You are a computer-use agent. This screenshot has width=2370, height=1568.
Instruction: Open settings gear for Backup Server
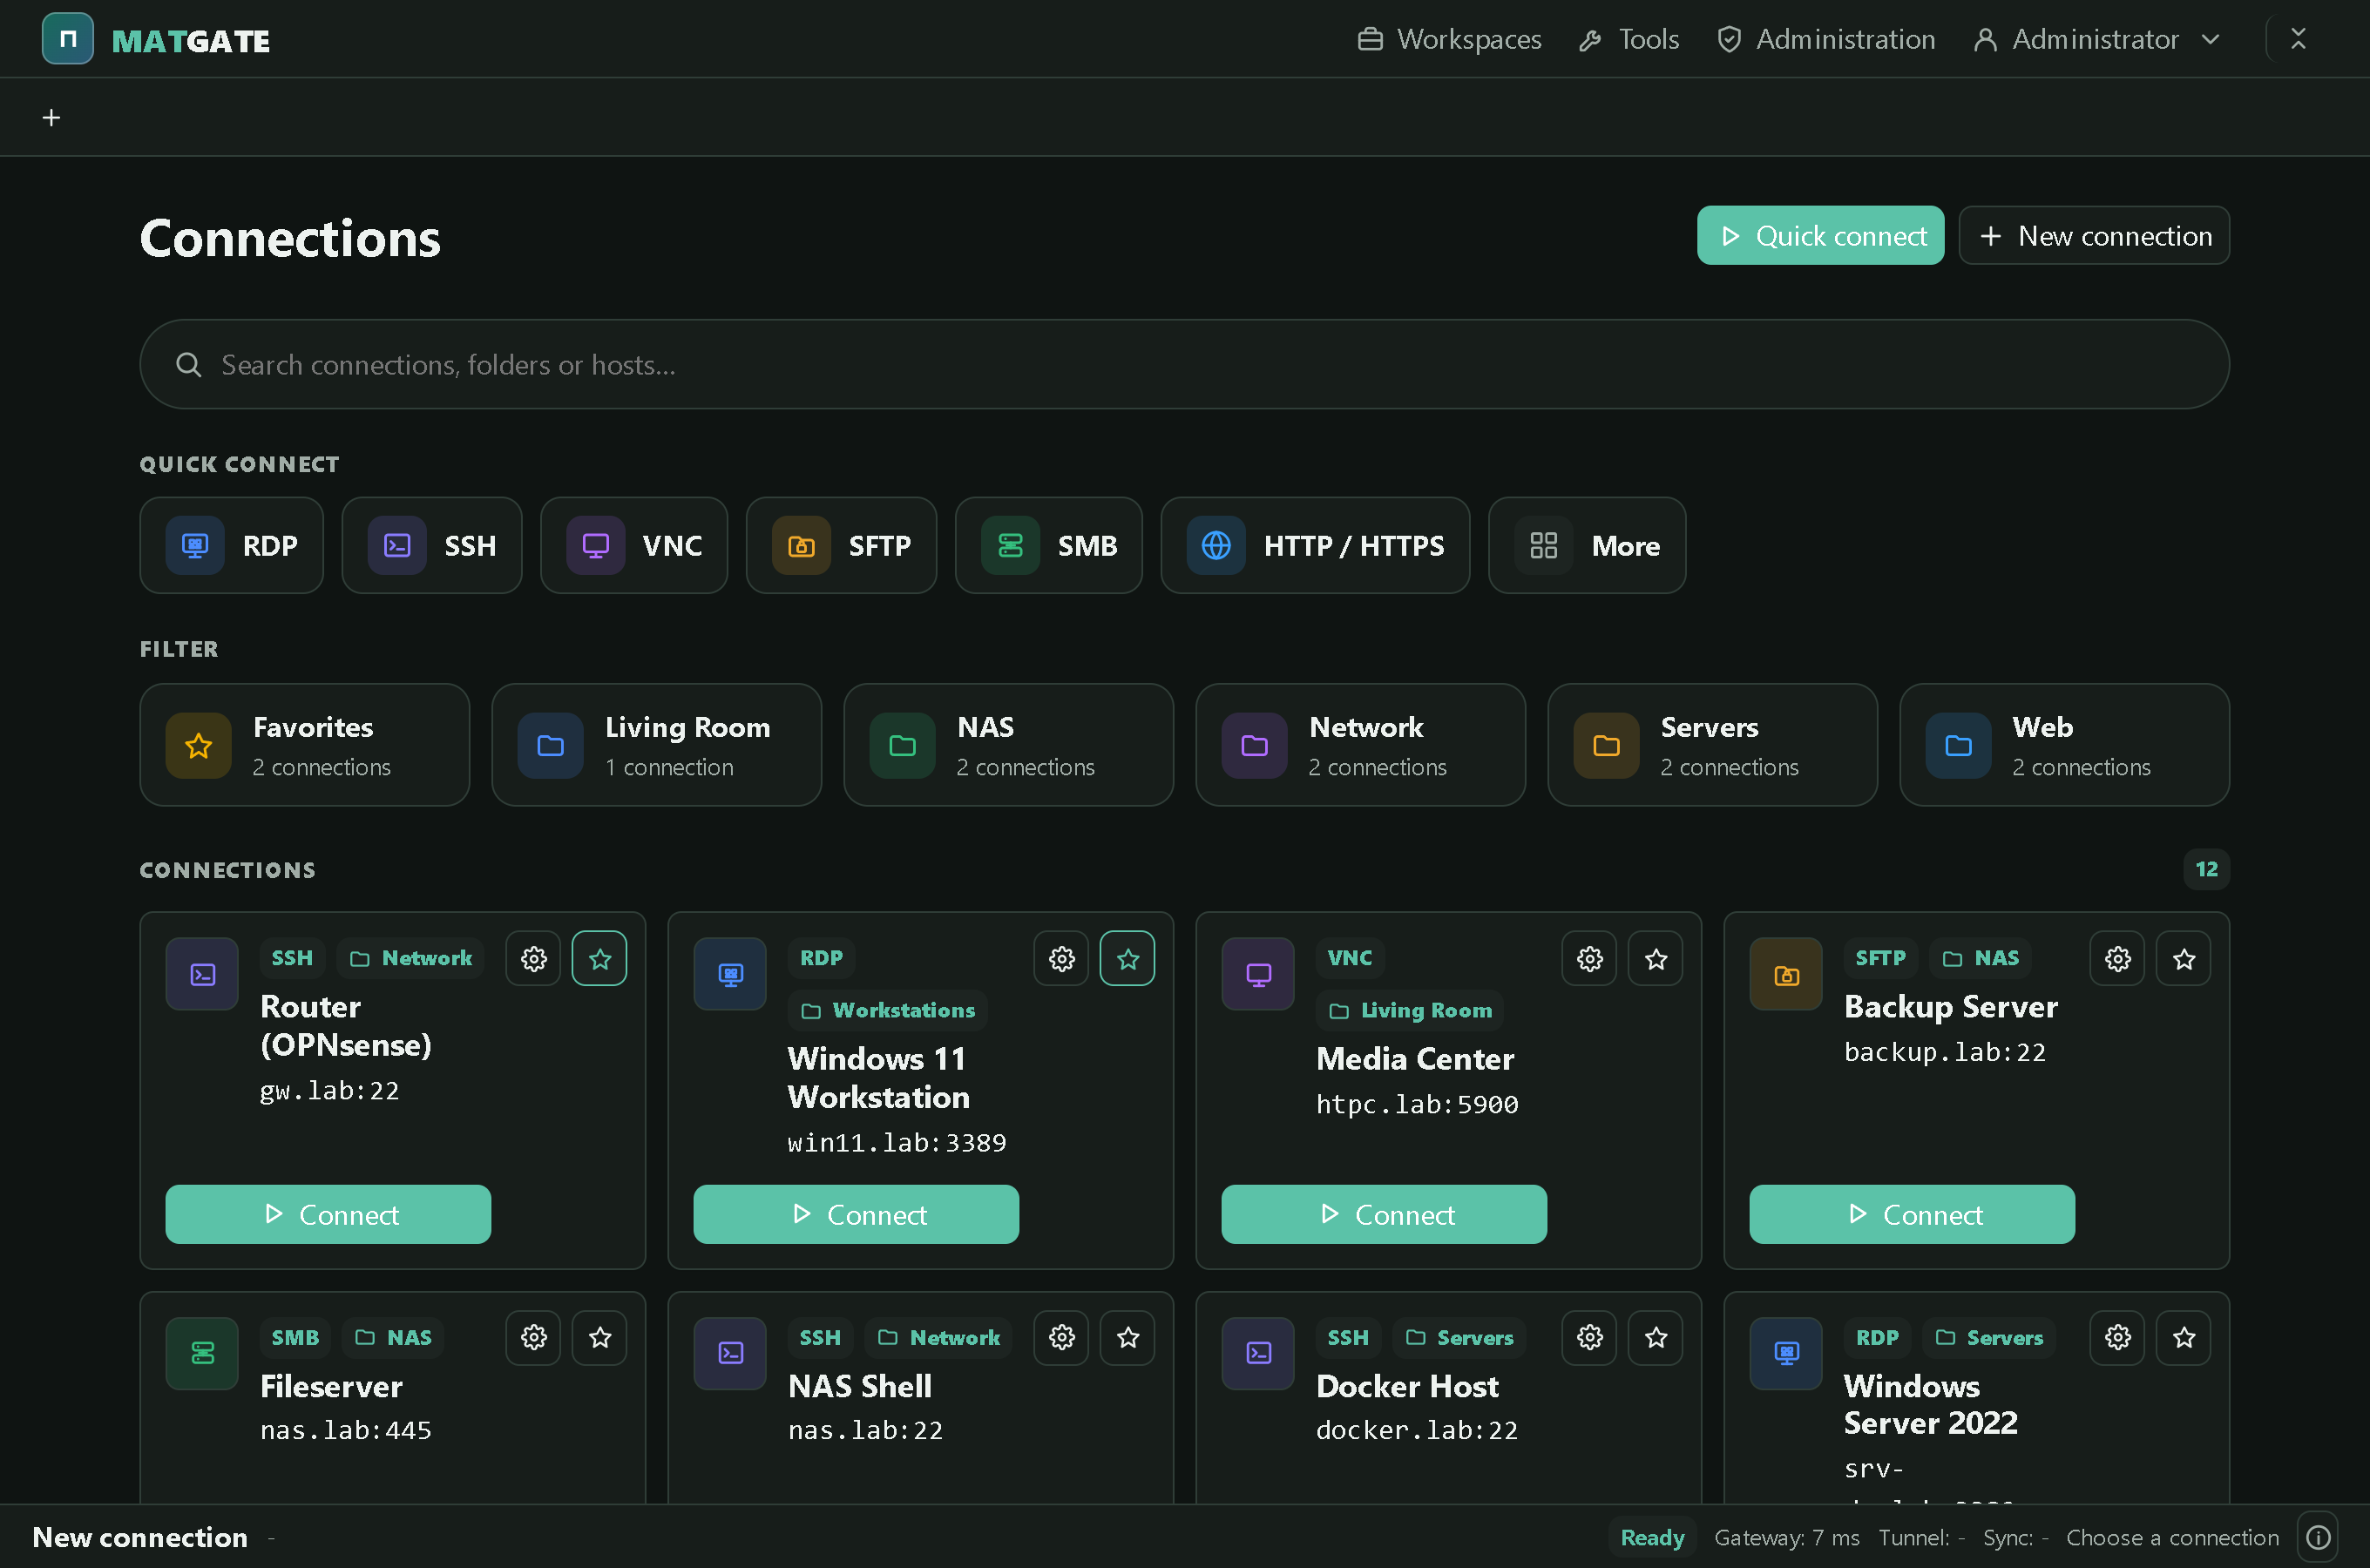coord(2117,958)
